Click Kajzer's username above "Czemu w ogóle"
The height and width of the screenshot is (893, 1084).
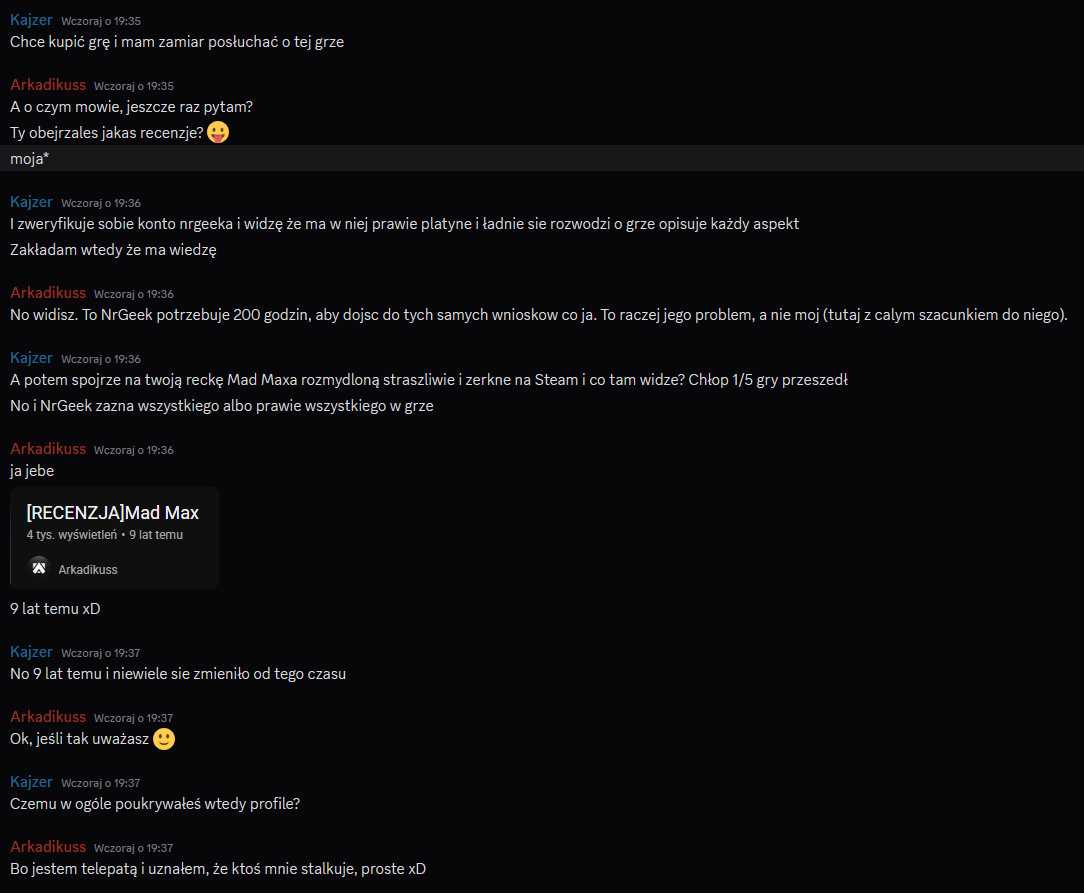[31, 782]
